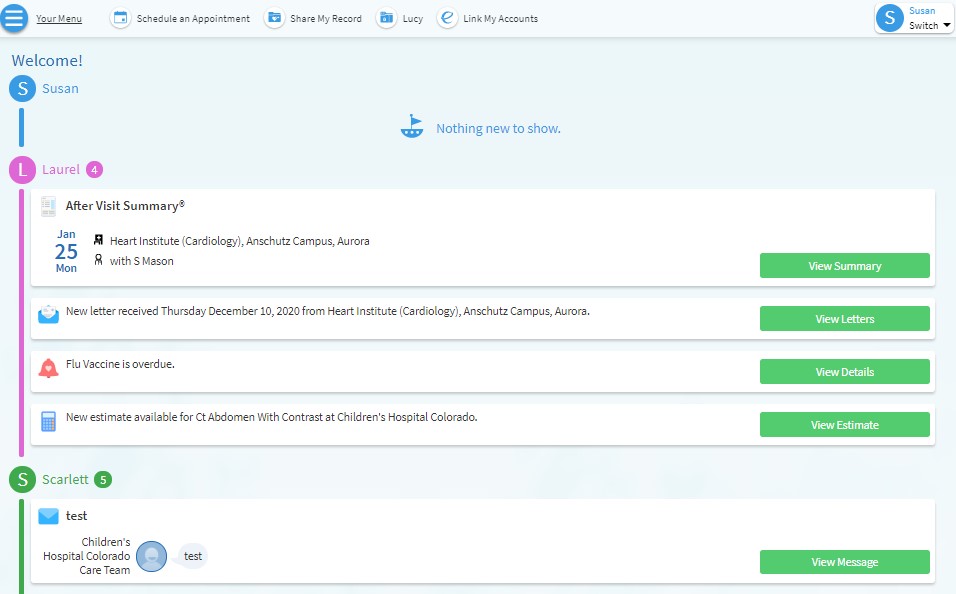Click View Message in Scarlett's feed

coord(844,561)
